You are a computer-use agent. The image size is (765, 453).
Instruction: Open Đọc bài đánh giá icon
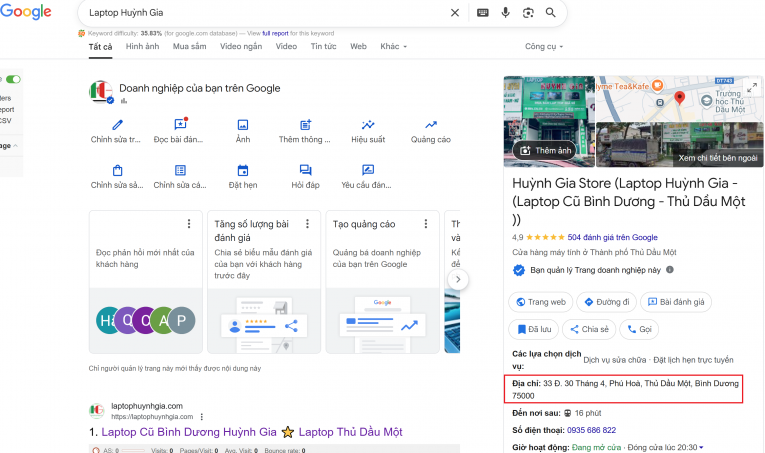[x=180, y=124]
